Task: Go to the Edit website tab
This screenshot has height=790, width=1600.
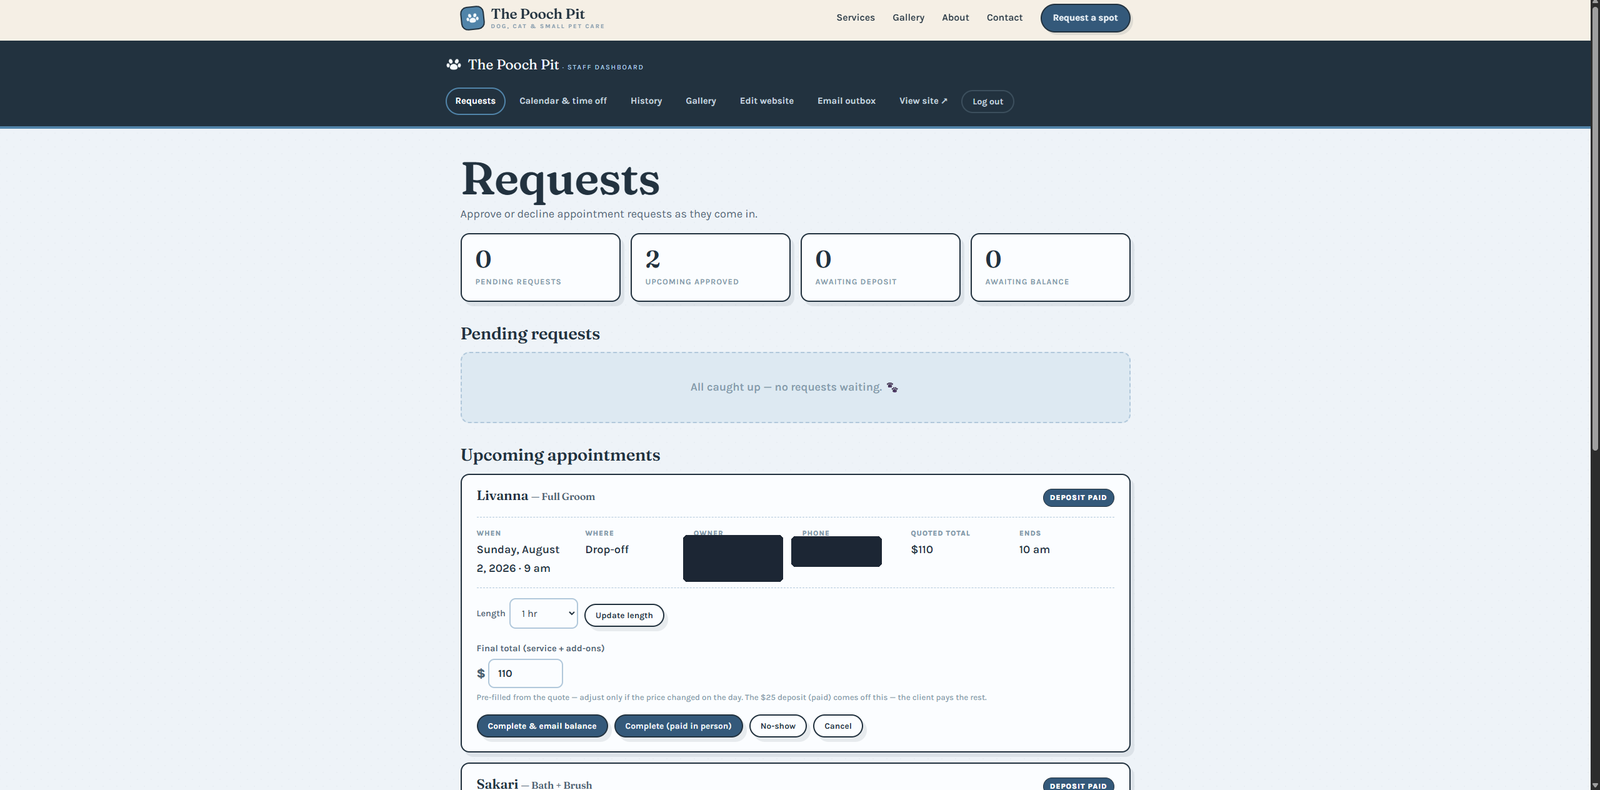Action: [x=767, y=101]
